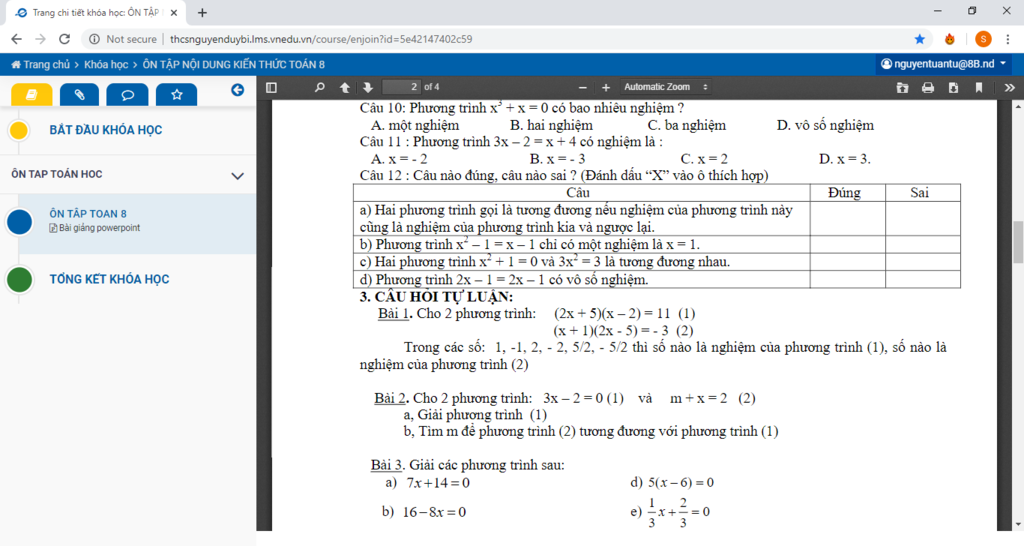
Task: Zoom out with the minus button
Action: coord(583,87)
